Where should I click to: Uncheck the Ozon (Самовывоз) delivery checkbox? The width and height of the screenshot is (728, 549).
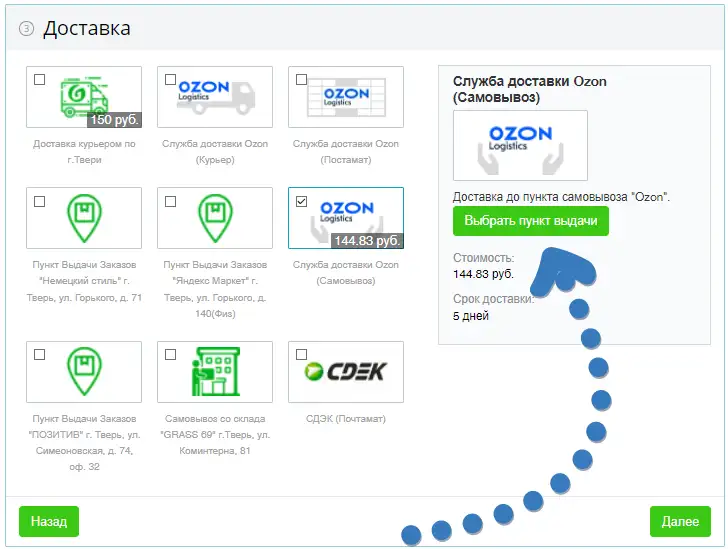click(x=302, y=201)
